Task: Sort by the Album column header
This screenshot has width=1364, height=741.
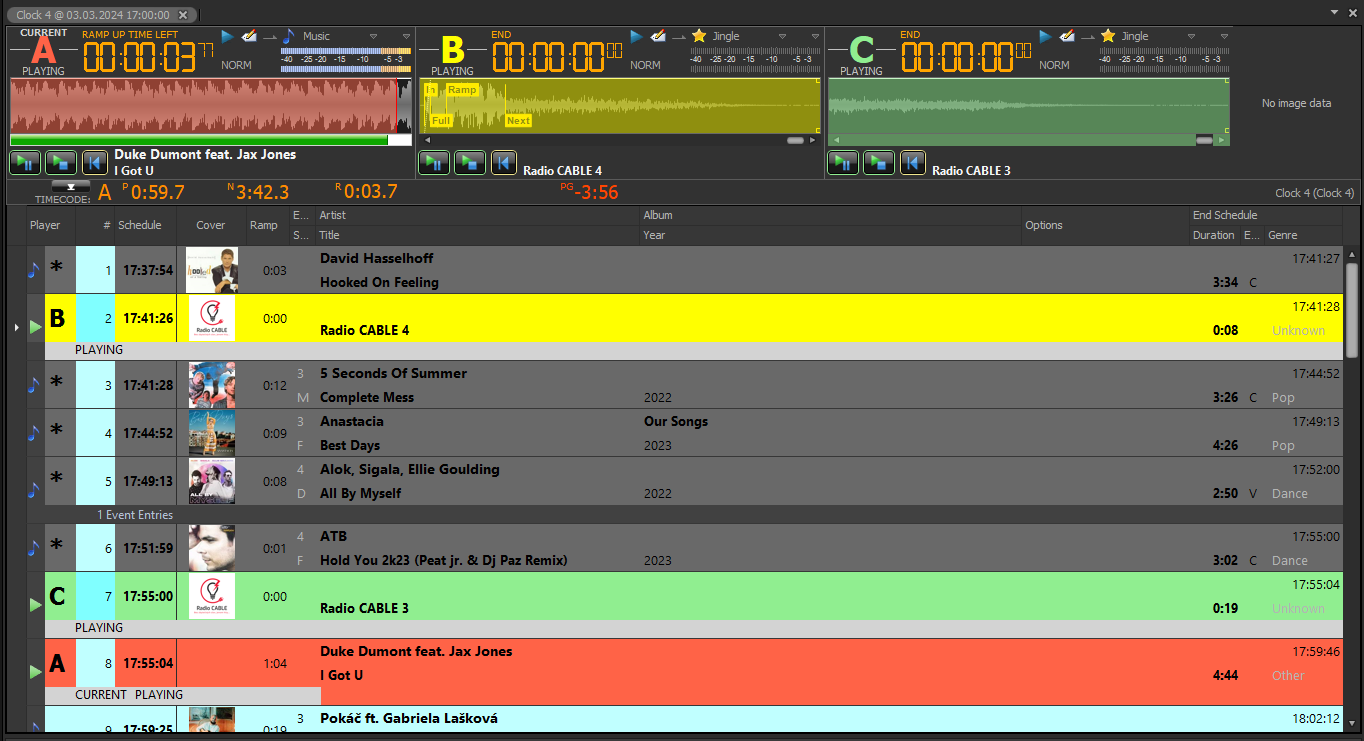Action: [830, 215]
